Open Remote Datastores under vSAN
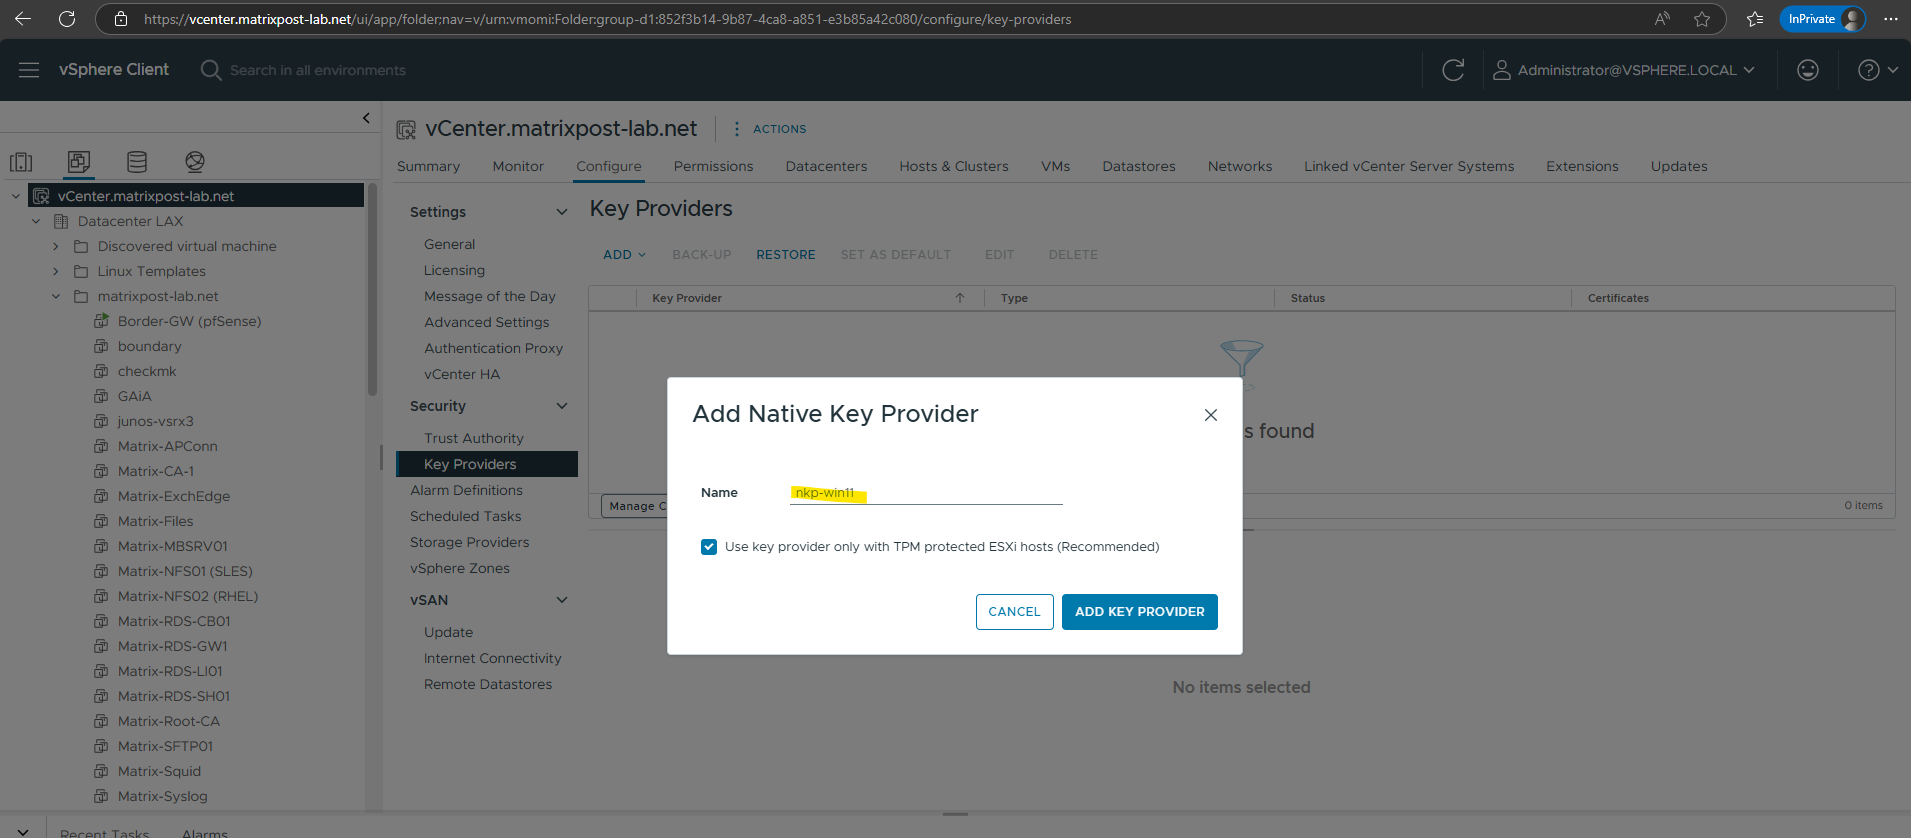Image resolution: width=1911 pixels, height=838 pixels. click(x=488, y=684)
